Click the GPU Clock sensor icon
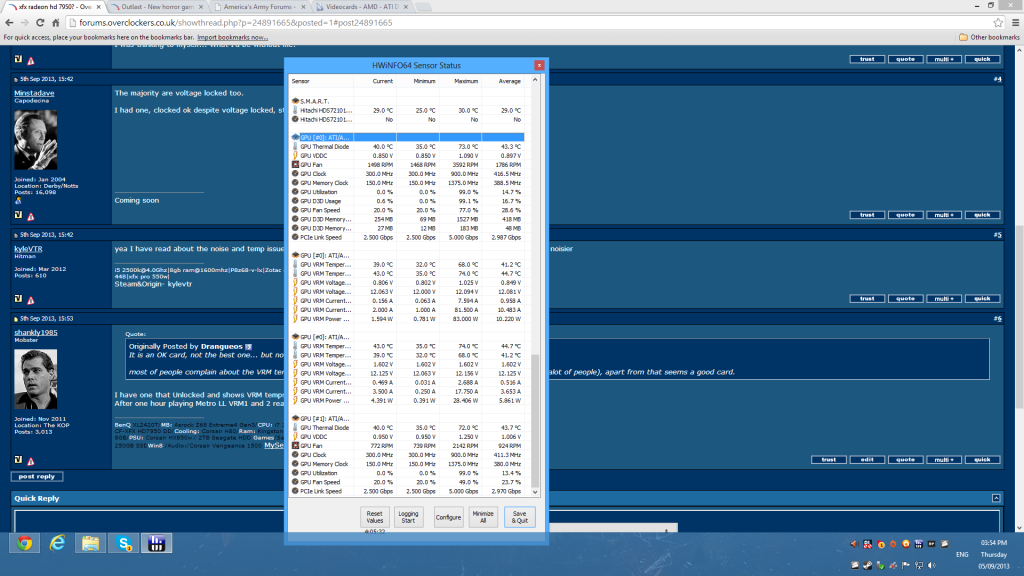 pos(295,173)
